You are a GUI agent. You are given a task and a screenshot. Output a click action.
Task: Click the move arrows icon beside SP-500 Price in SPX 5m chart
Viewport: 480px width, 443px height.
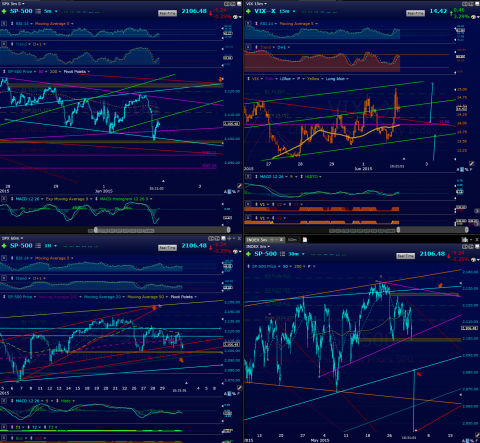click(x=4, y=72)
